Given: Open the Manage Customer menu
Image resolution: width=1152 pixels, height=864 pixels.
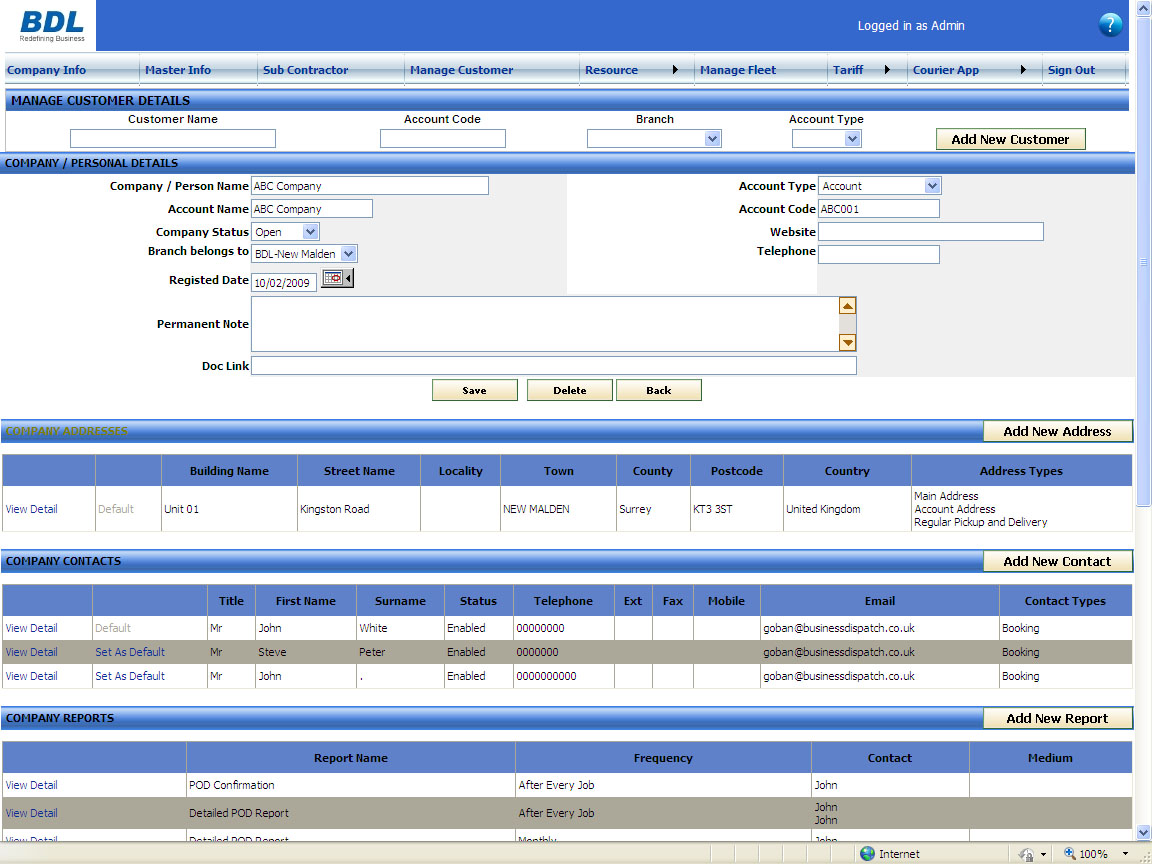Looking at the screenshot, I should pyautogui.click(x=461, y=70).
